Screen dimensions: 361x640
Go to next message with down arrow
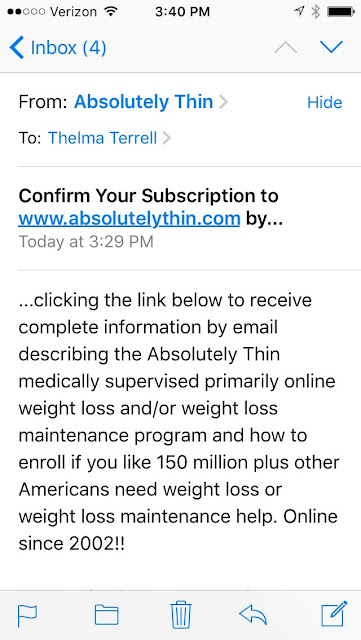pos(331,47)
